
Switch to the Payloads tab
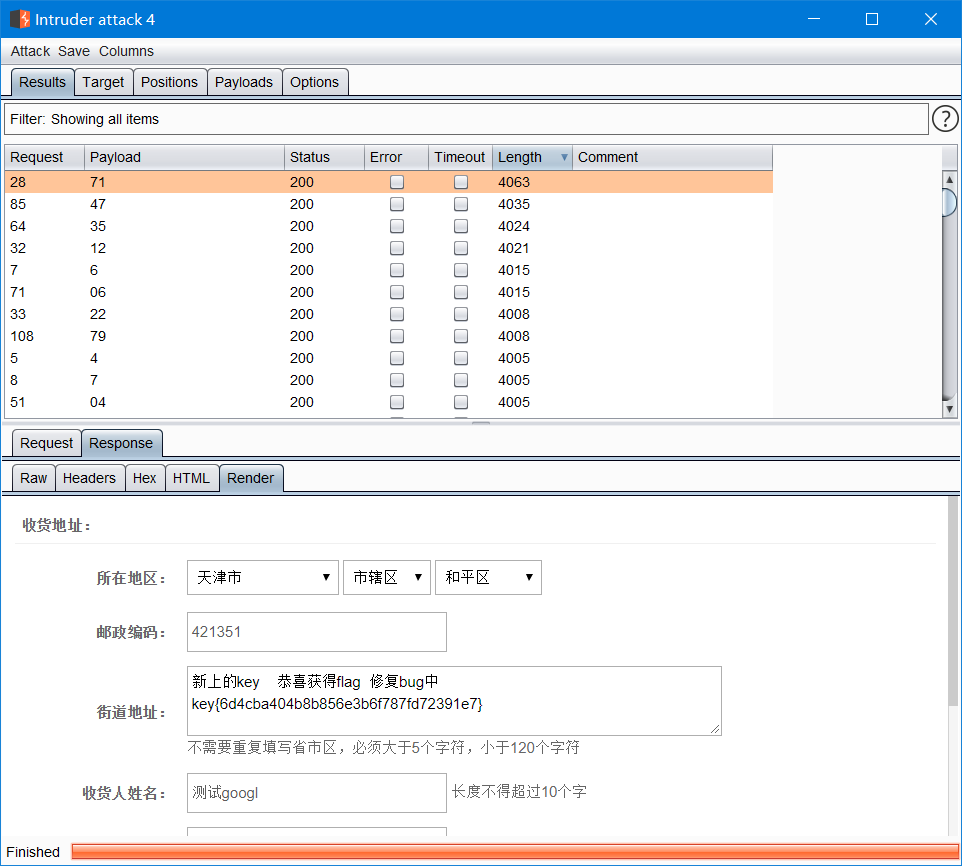244,82
